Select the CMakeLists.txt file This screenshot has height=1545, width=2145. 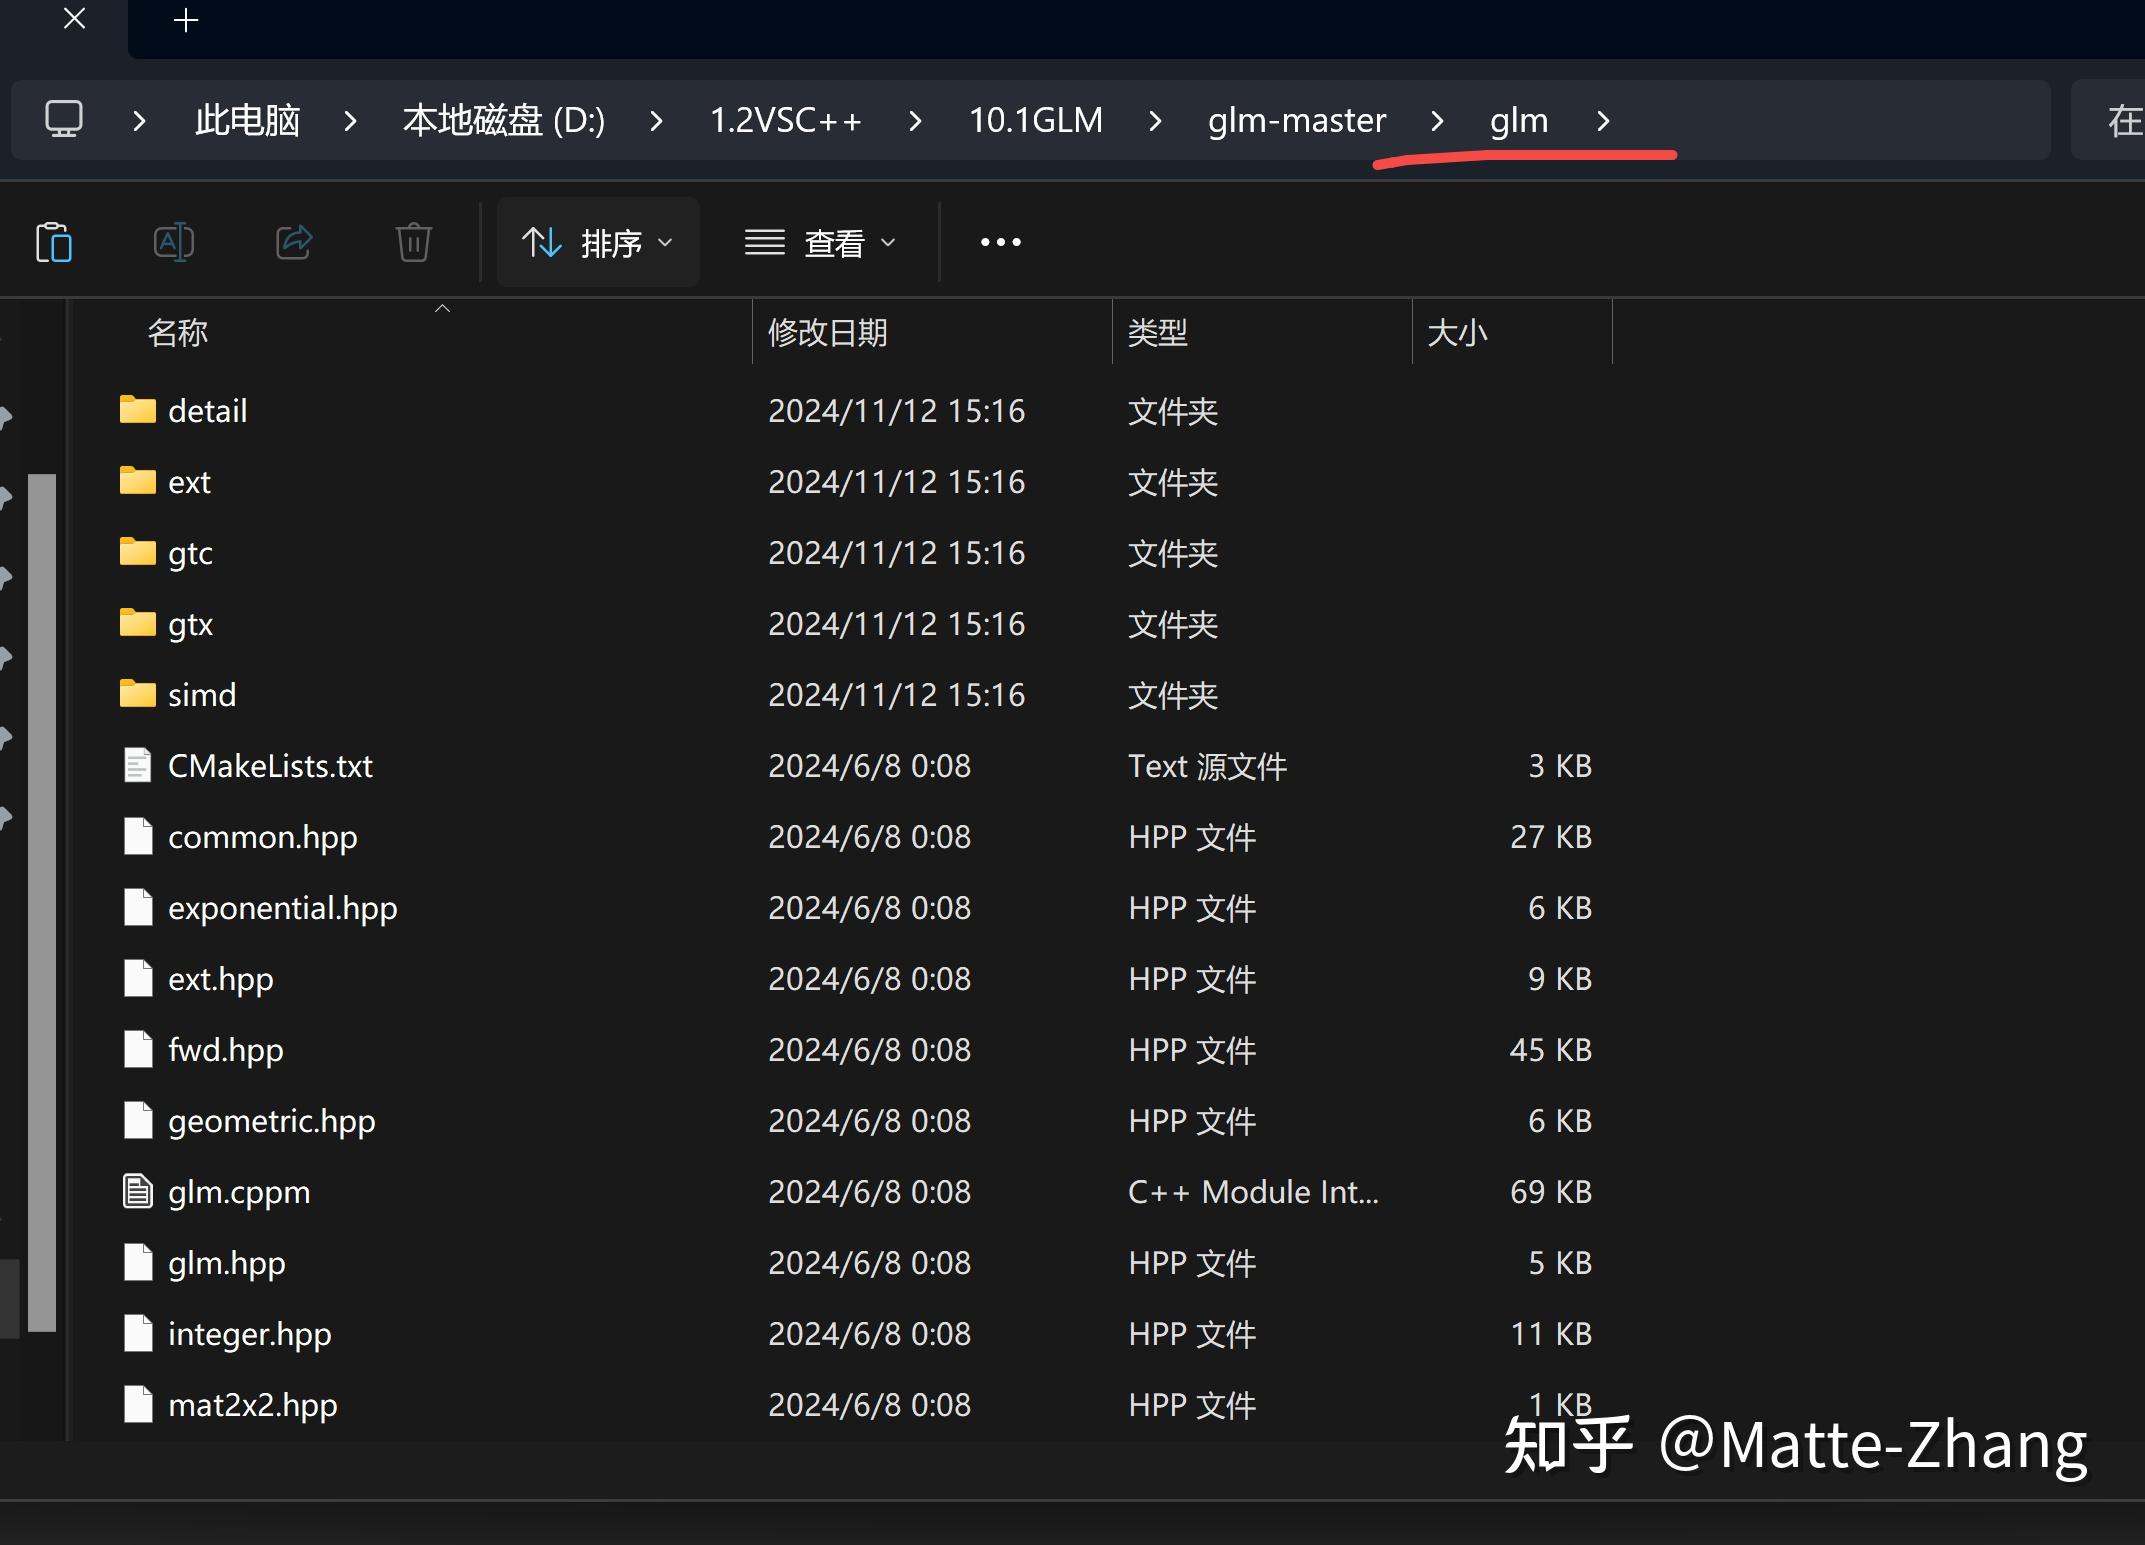point(270,765)
